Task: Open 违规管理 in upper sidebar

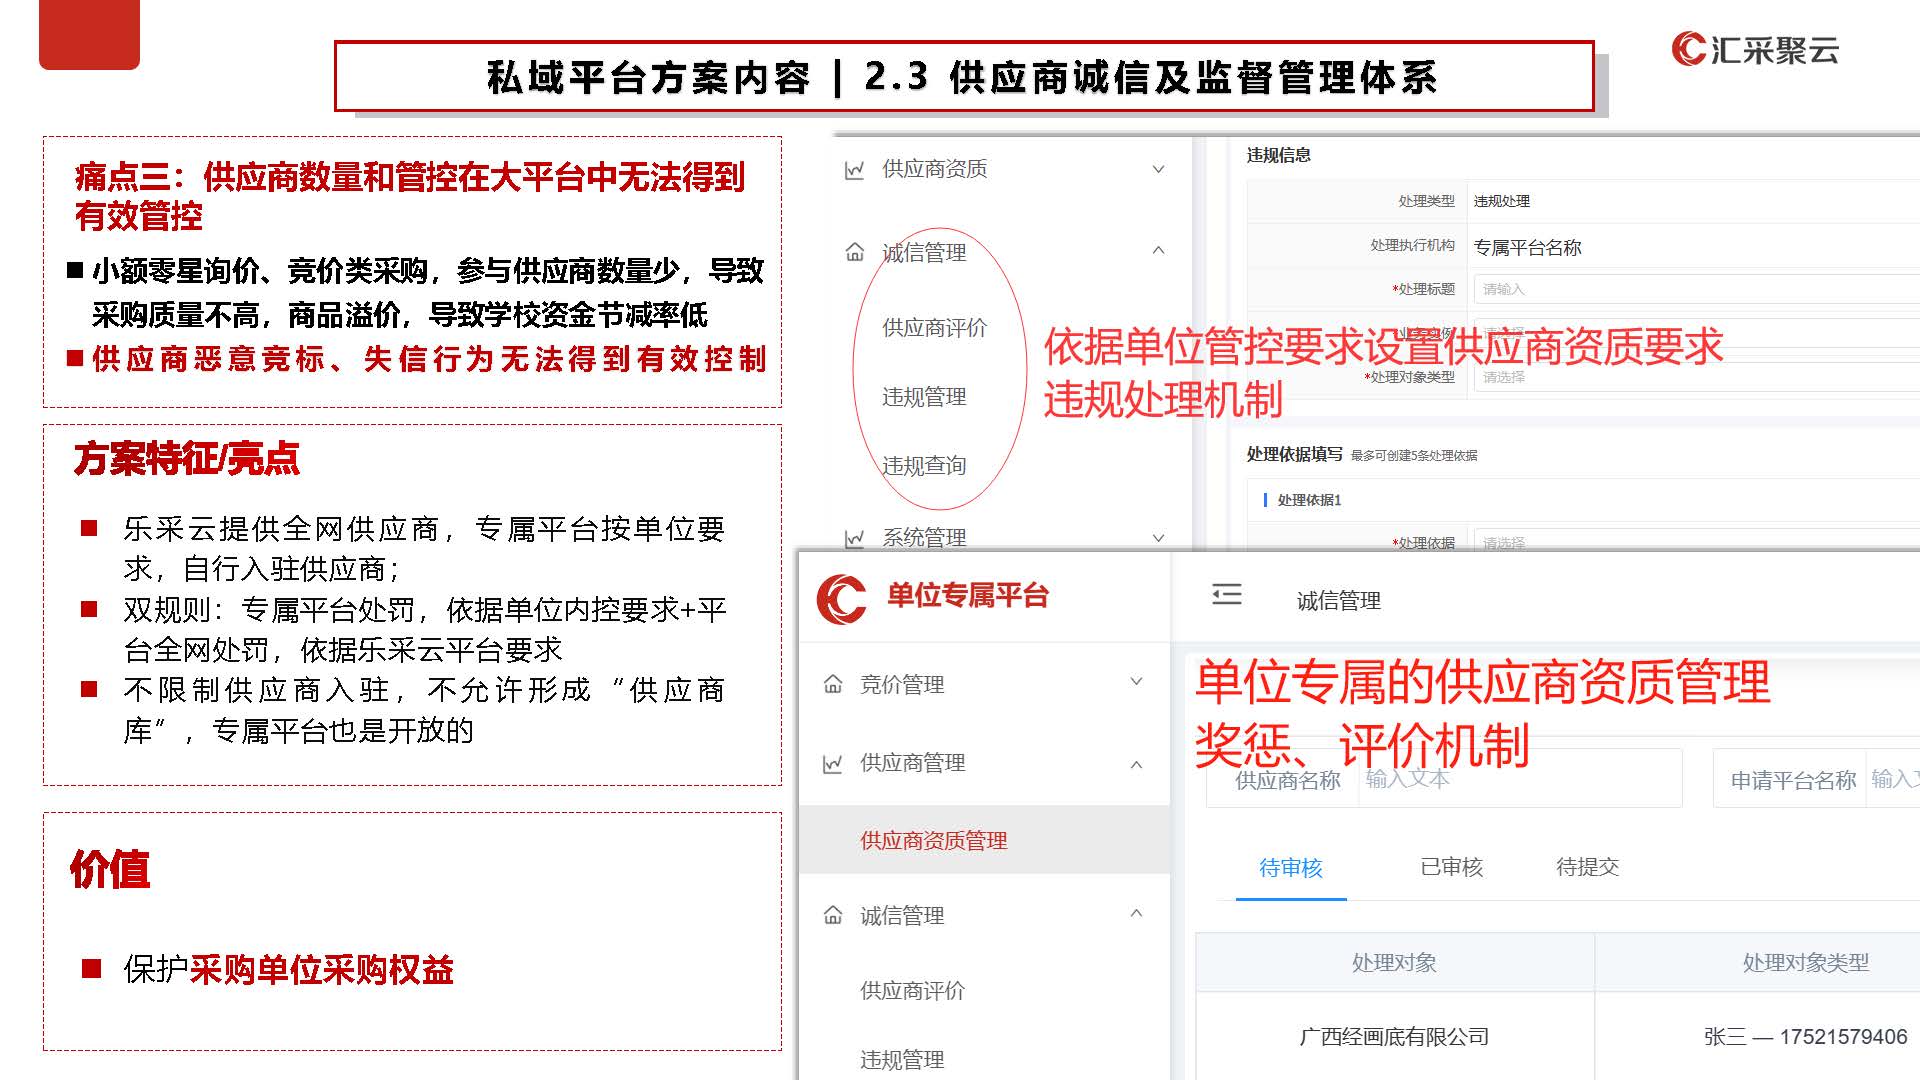Action: (924, 397)
